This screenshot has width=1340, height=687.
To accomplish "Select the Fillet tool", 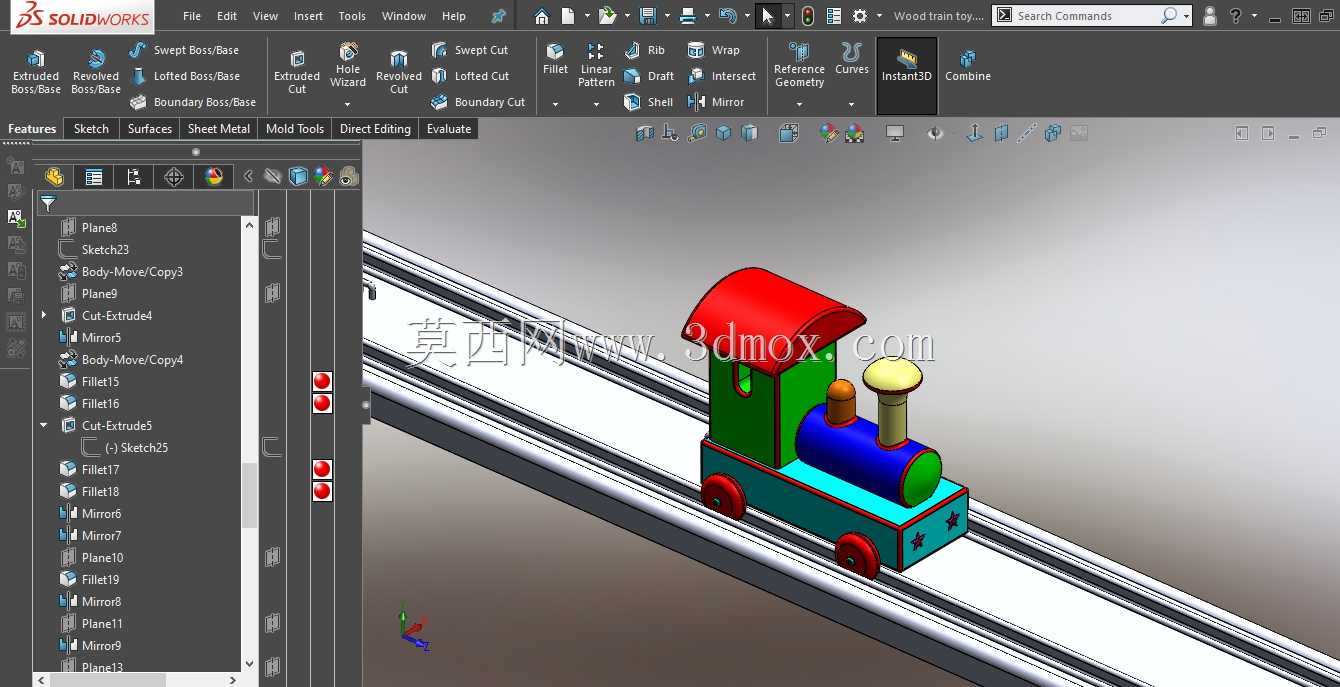I will [555, 60].
